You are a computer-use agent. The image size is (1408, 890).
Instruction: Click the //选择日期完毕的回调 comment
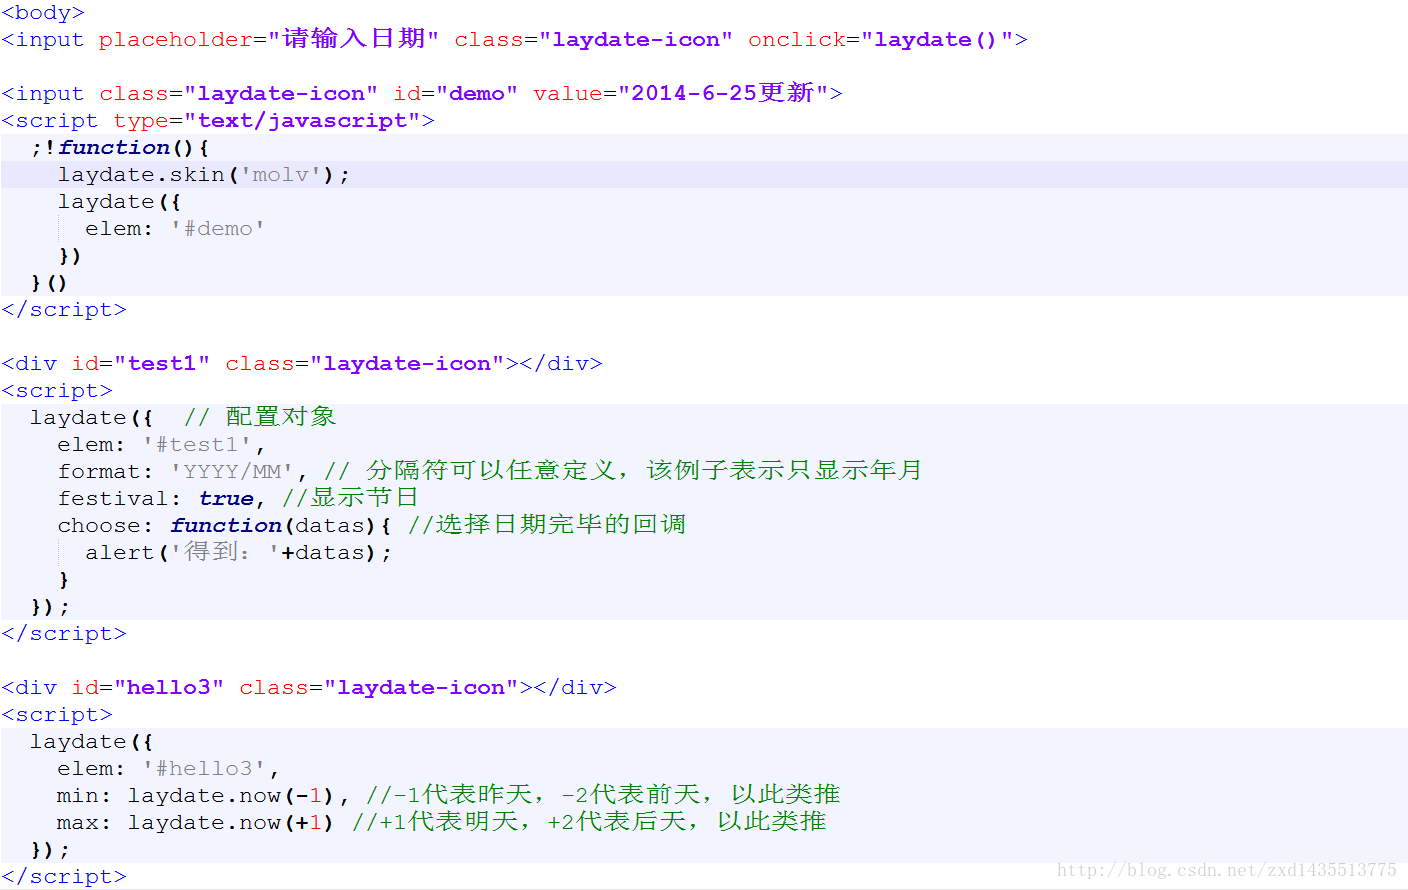[x=547, y=525]
